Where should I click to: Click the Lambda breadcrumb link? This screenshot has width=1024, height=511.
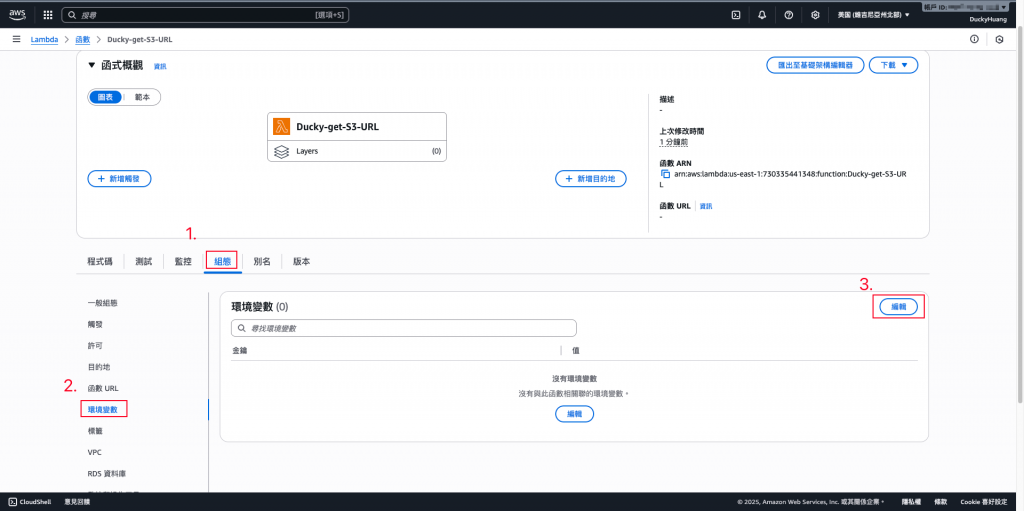point(44,40)
